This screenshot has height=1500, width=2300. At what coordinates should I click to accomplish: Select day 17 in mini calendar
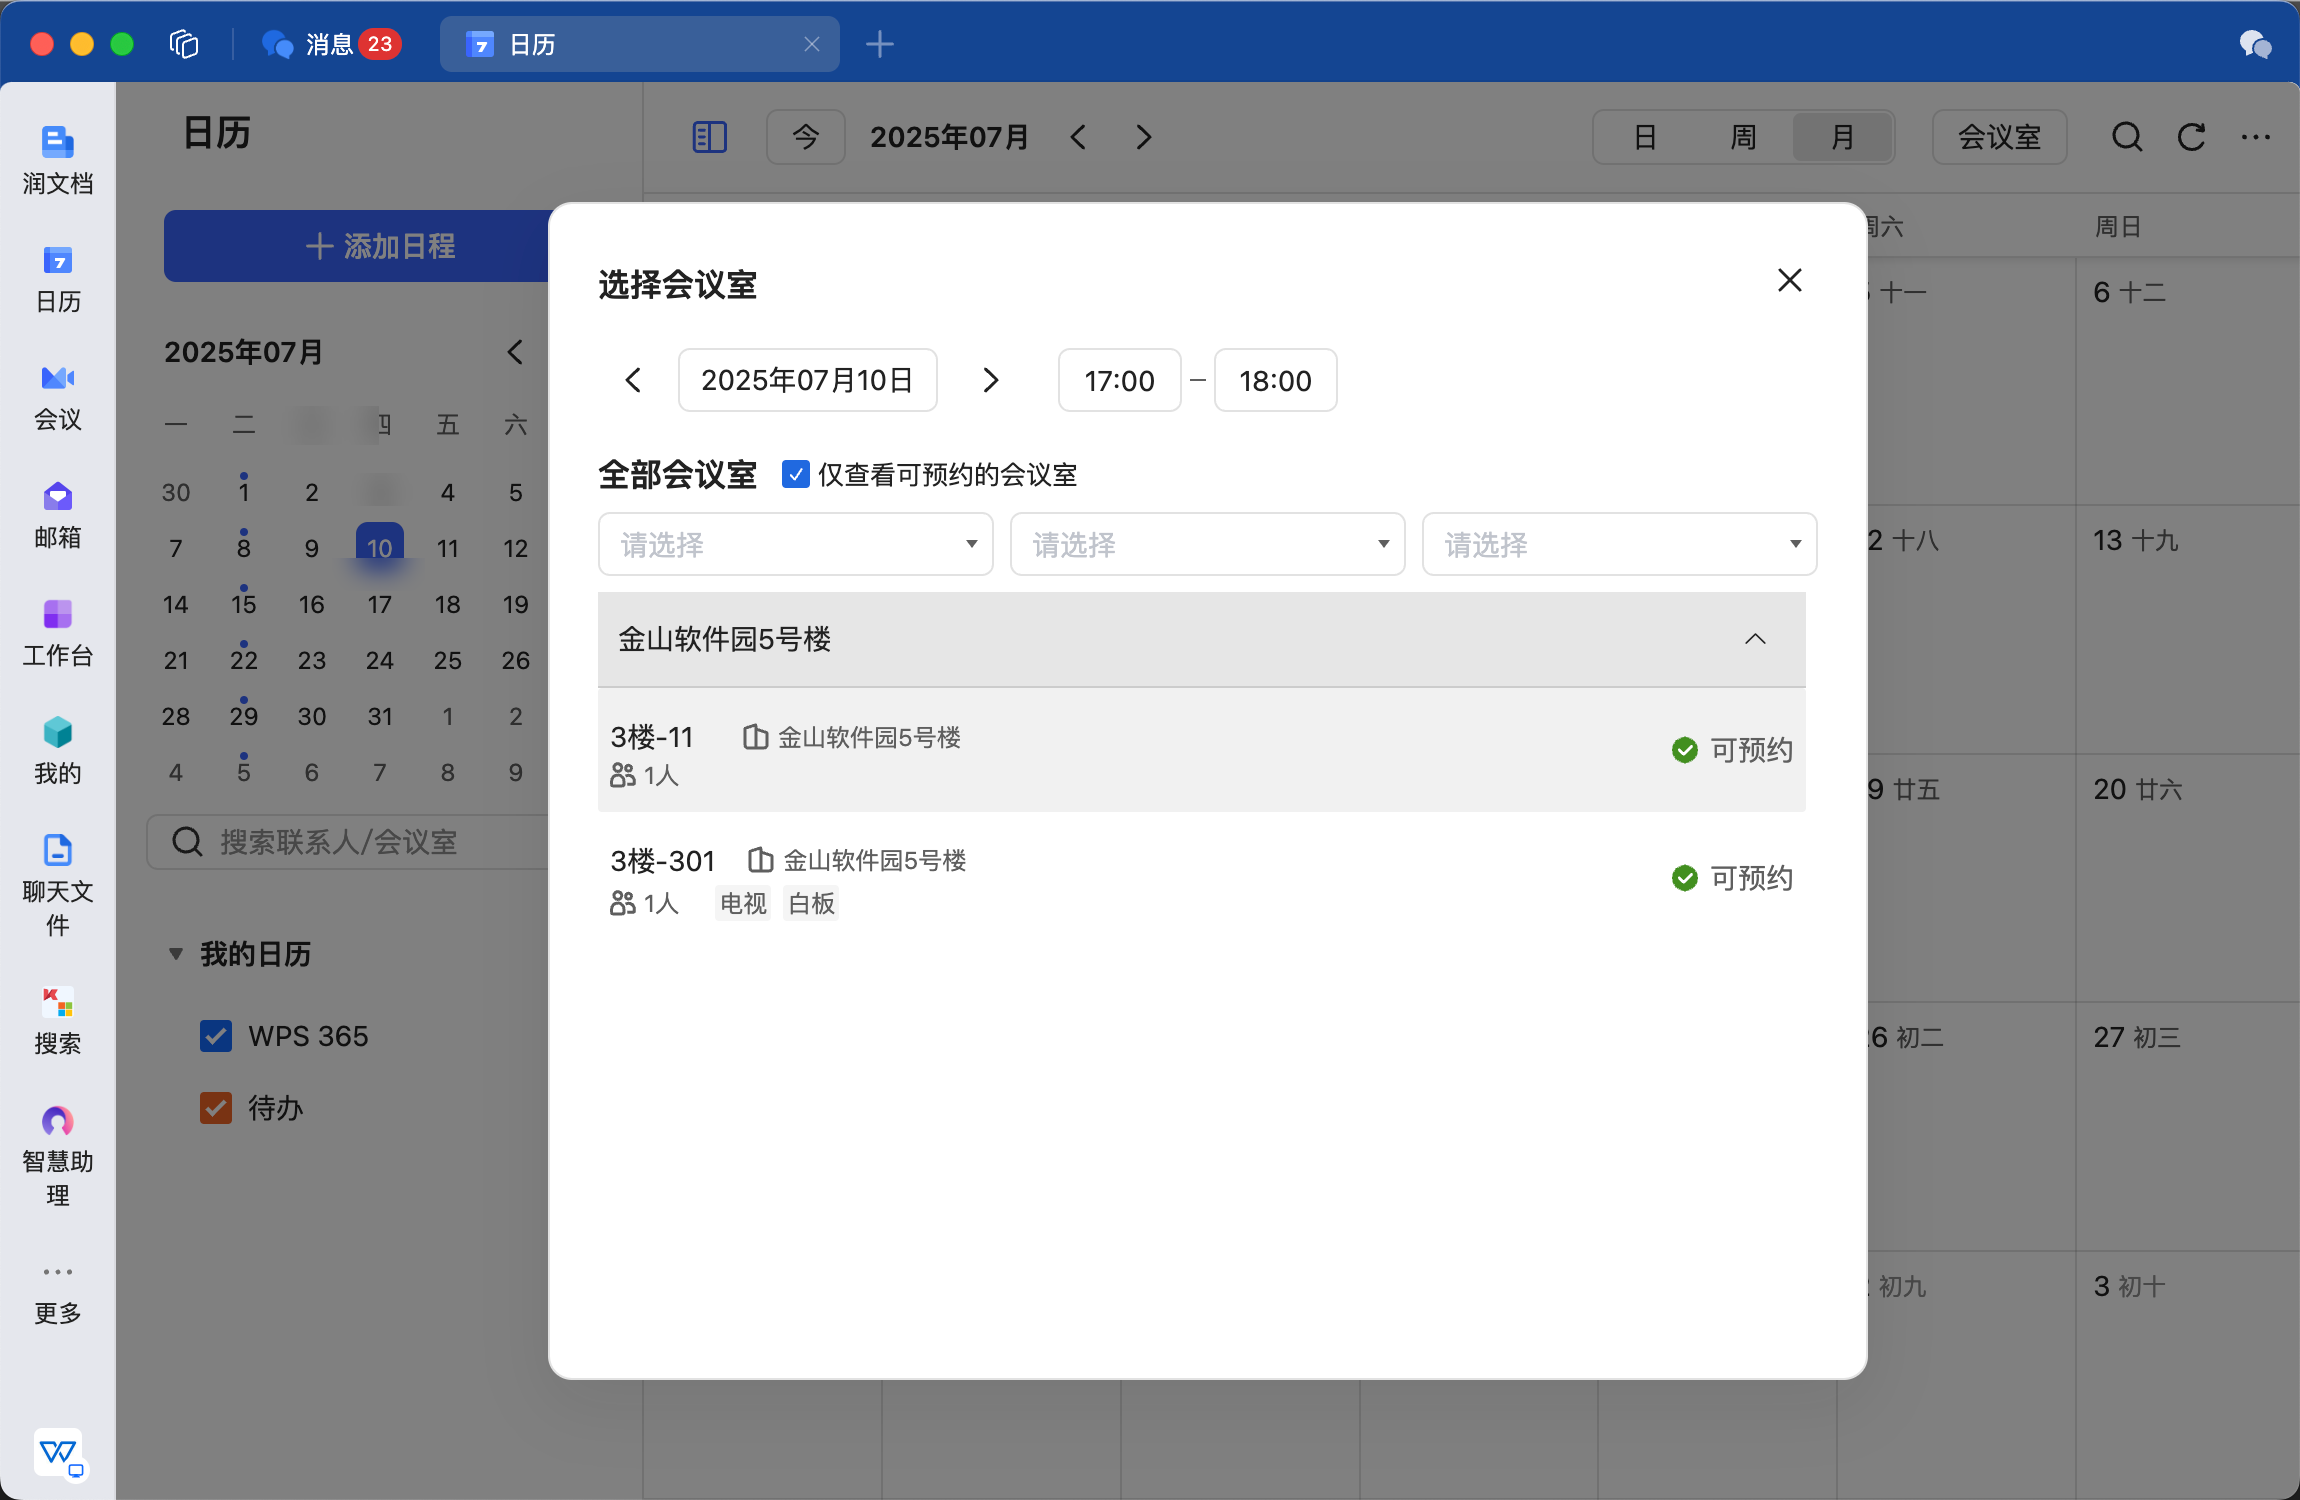click(380, 604)
